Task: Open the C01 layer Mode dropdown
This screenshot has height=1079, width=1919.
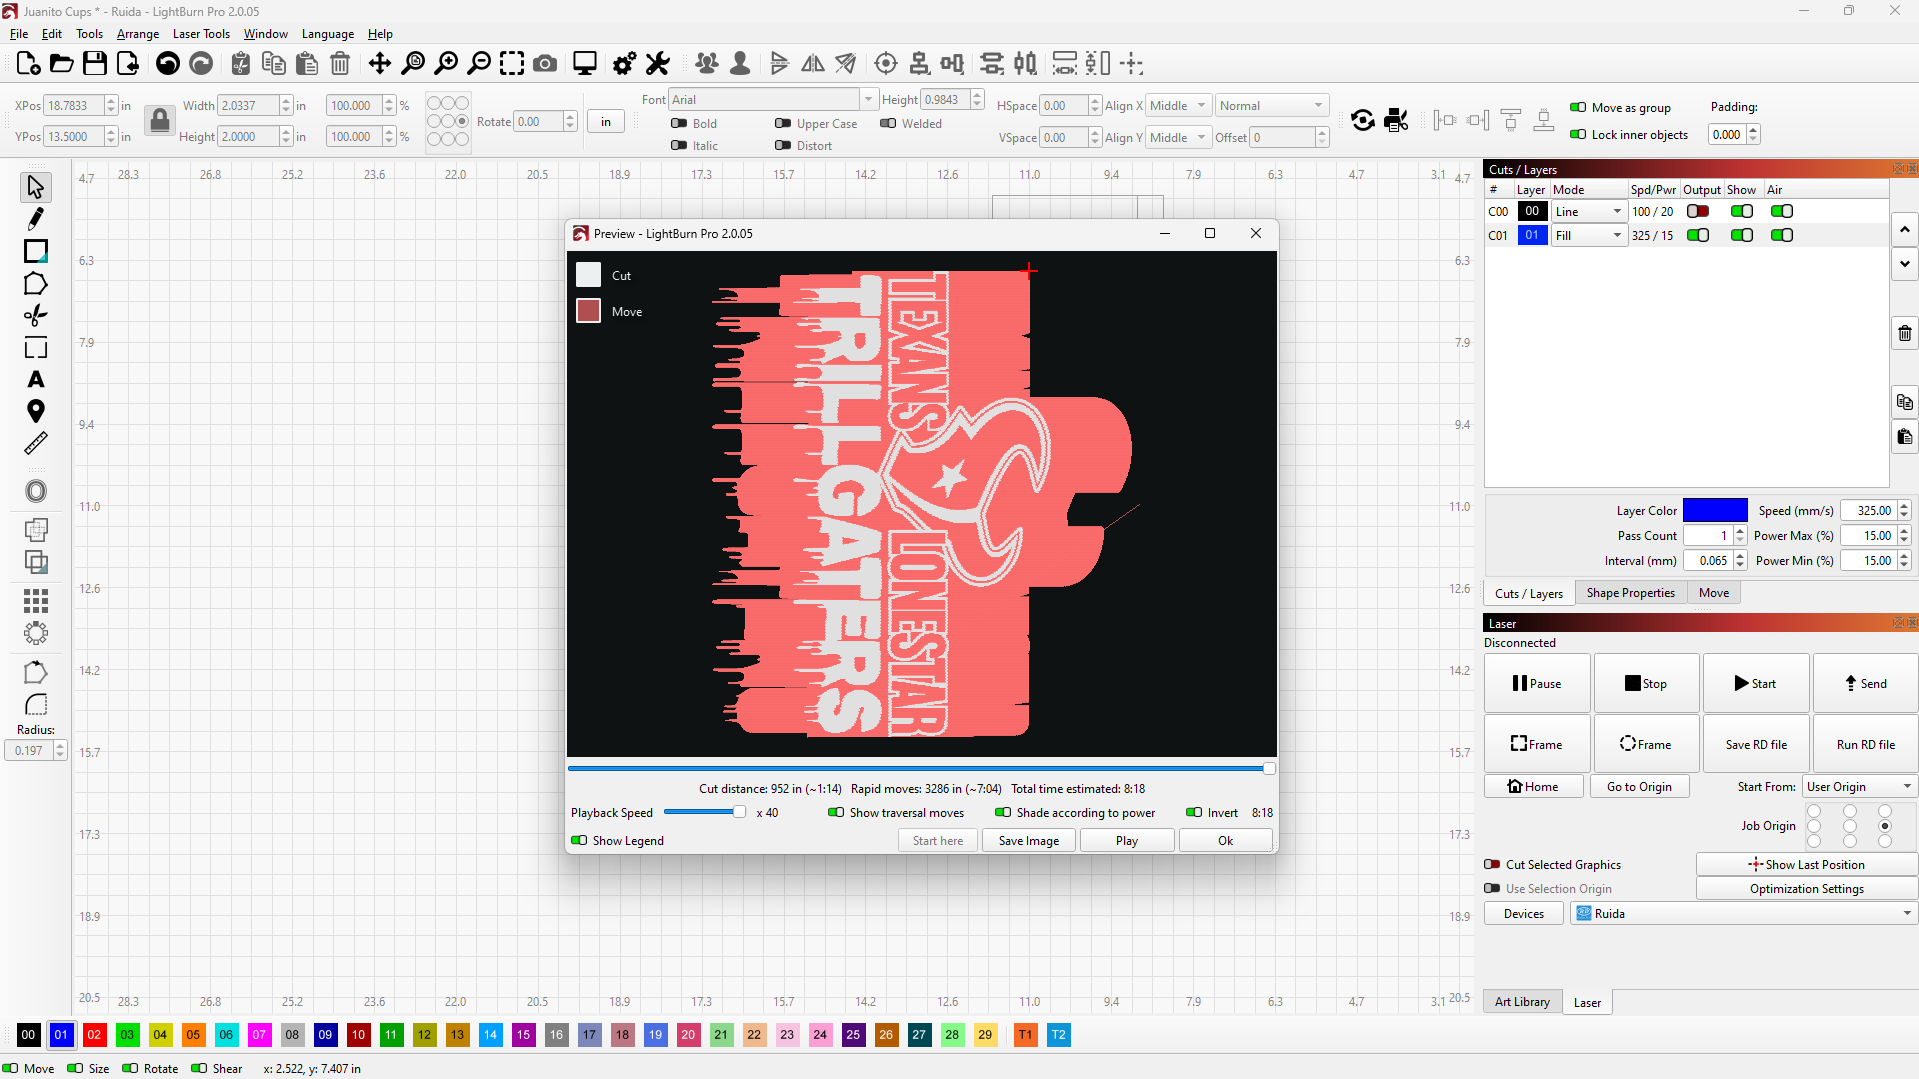Action: point(1588,236)
